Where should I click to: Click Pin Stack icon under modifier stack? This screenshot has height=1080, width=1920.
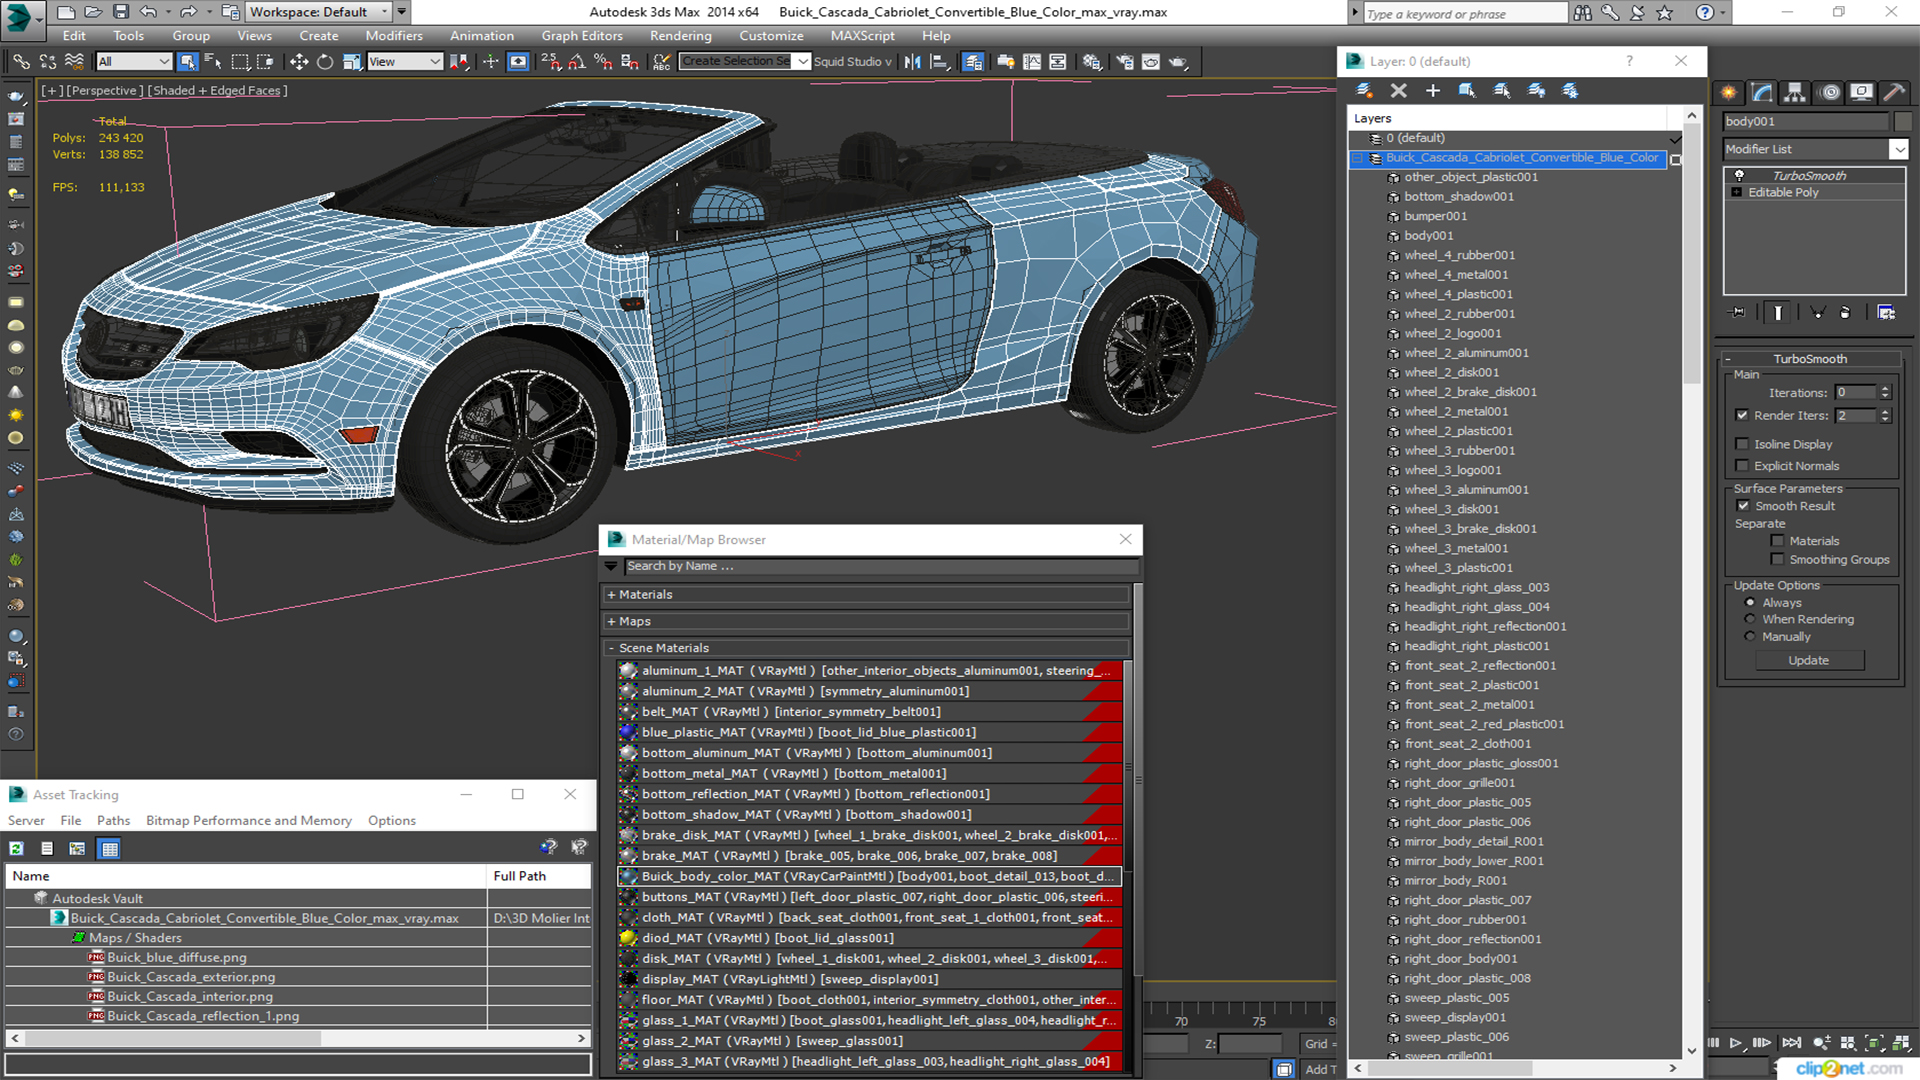click(1738, 312)
